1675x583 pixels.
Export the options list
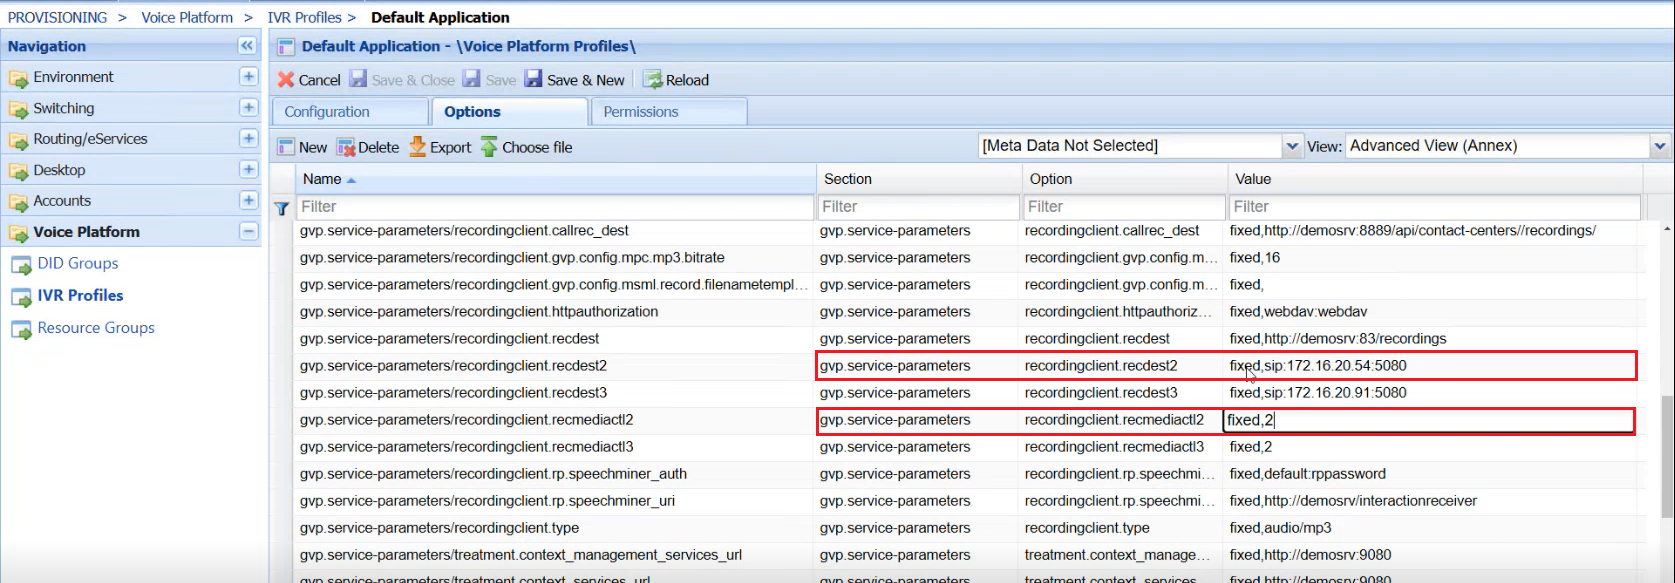pyautogui.click(x=440, y=147)
